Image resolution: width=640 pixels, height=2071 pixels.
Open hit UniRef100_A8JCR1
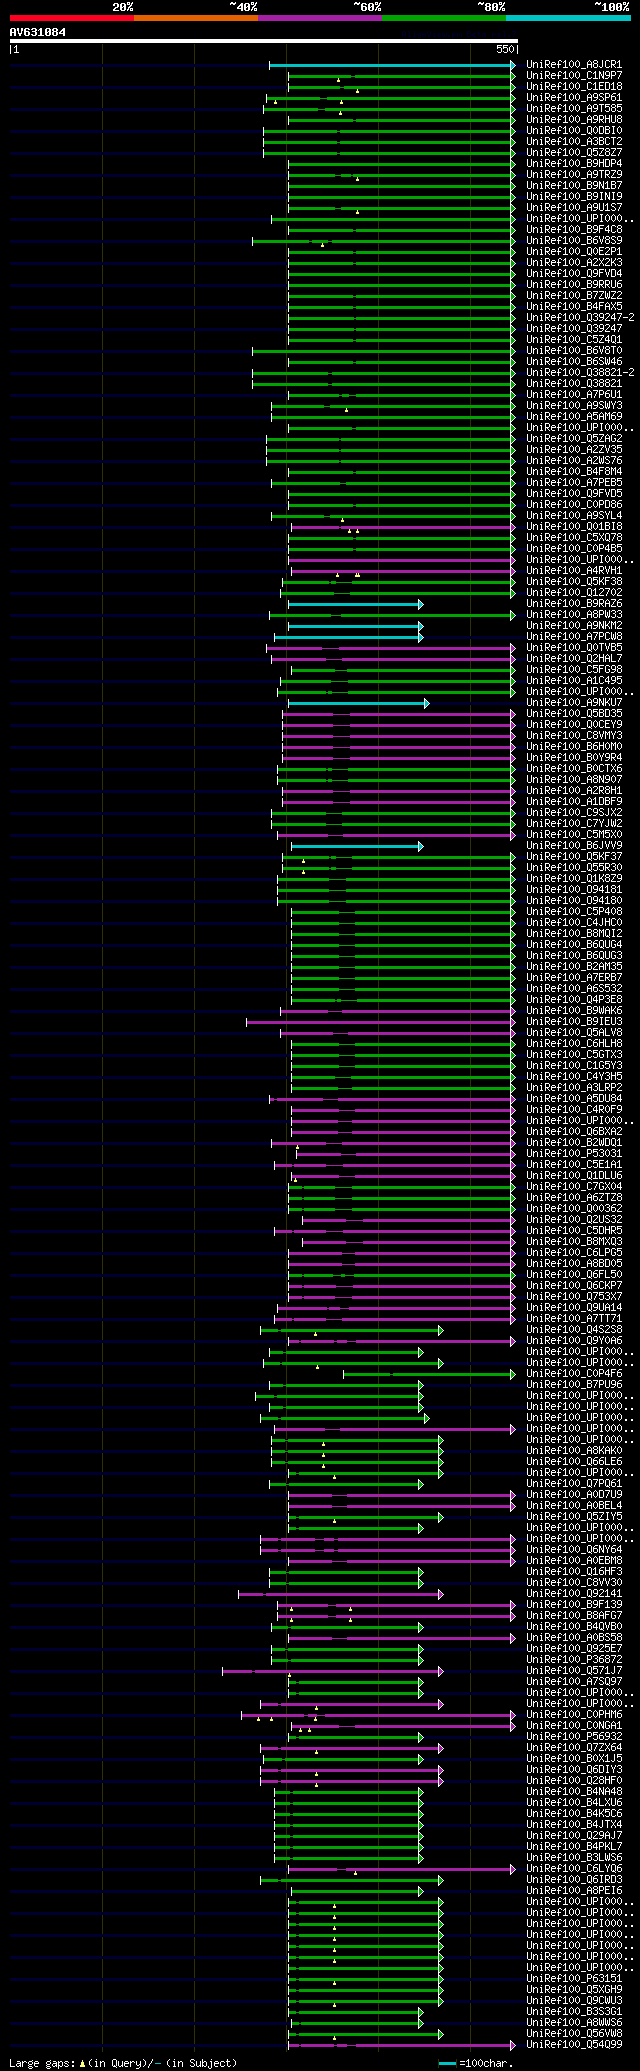(x=574, y=65)
